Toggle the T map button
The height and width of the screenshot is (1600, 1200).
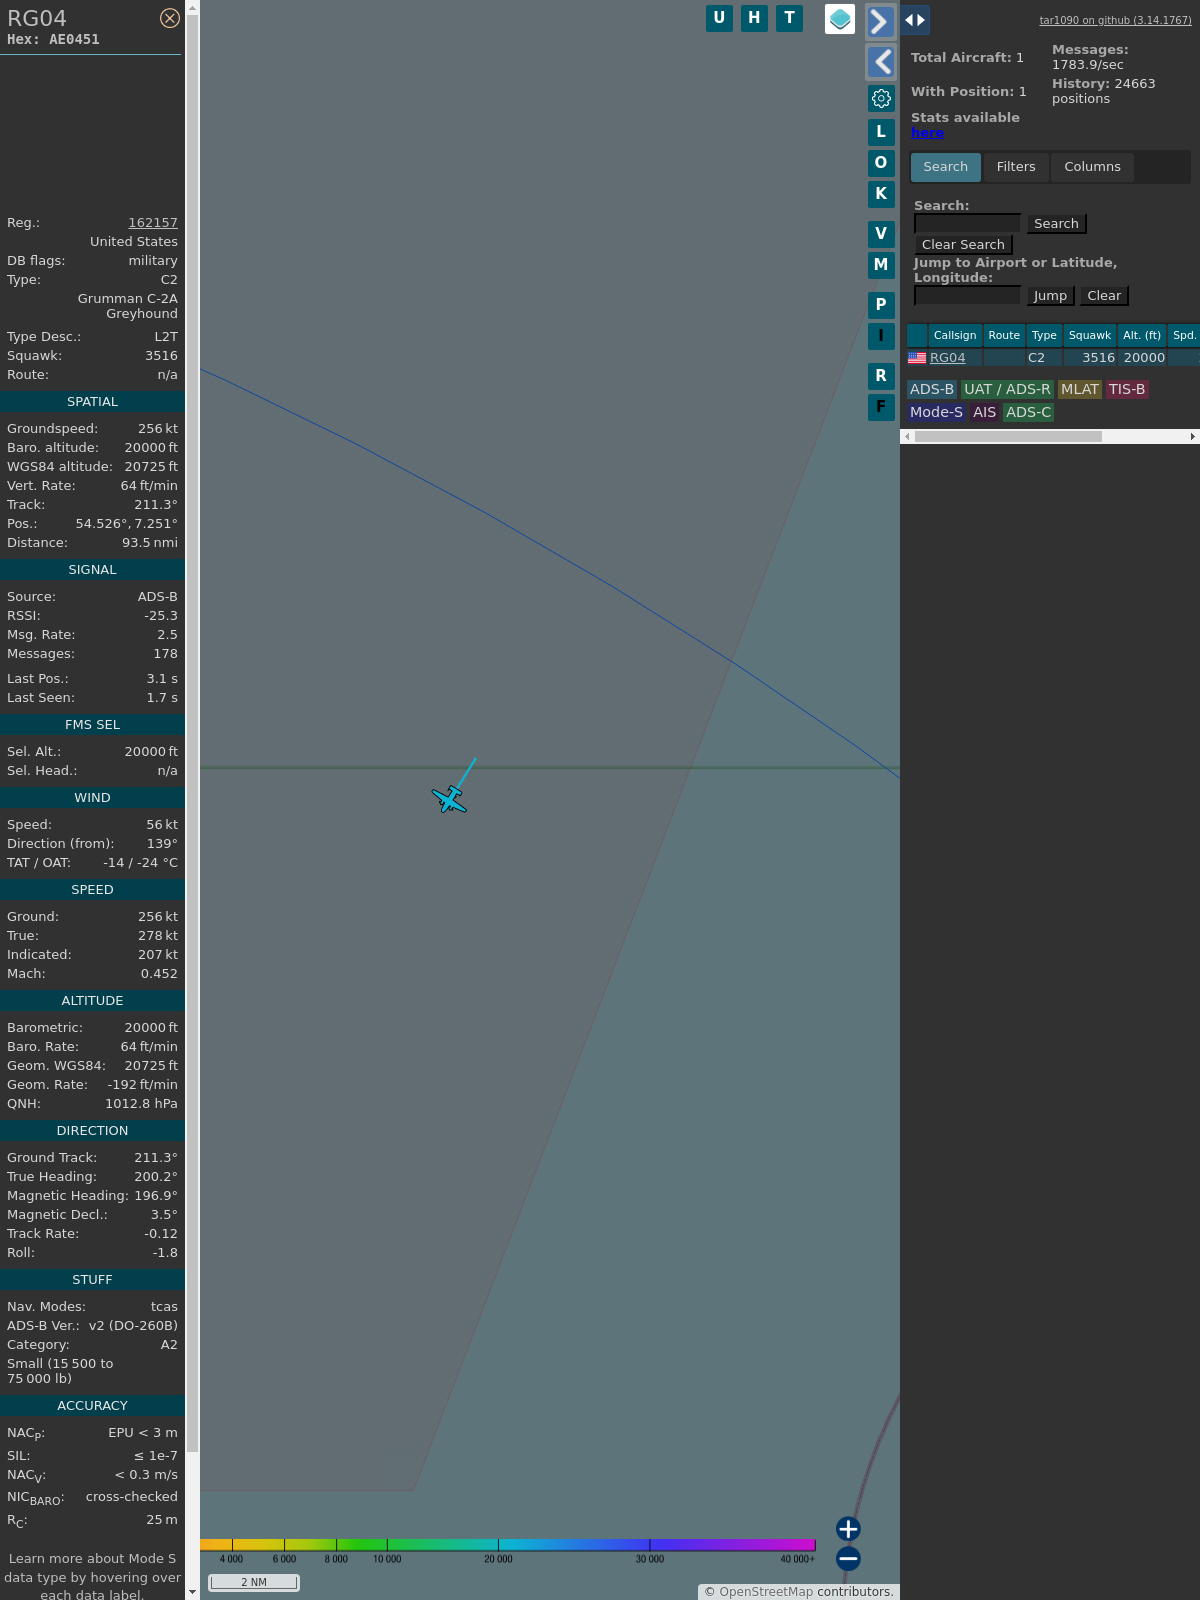(x=789, y=18)
